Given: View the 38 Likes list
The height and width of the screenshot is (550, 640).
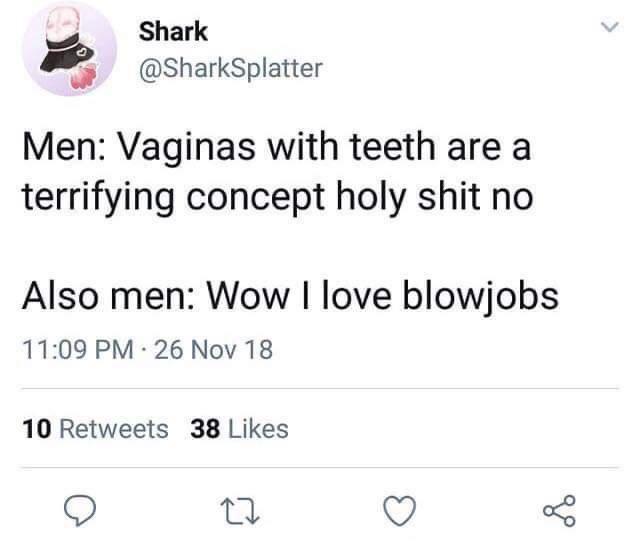Looking at the screenshot, I should pyautogui.click(x=239, y=429).
